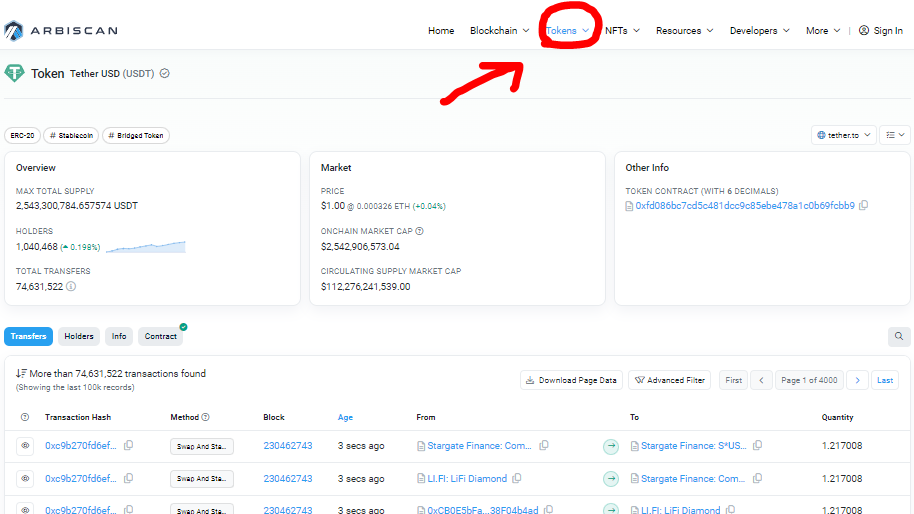The image size is (914, 514).
Task: Toggle the eye preview on the second transaction row
Action: click(x=25, y=479)
